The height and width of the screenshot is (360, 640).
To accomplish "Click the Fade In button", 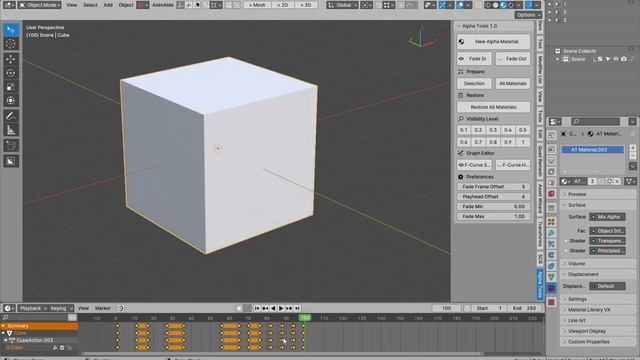I will pos(474,59).
